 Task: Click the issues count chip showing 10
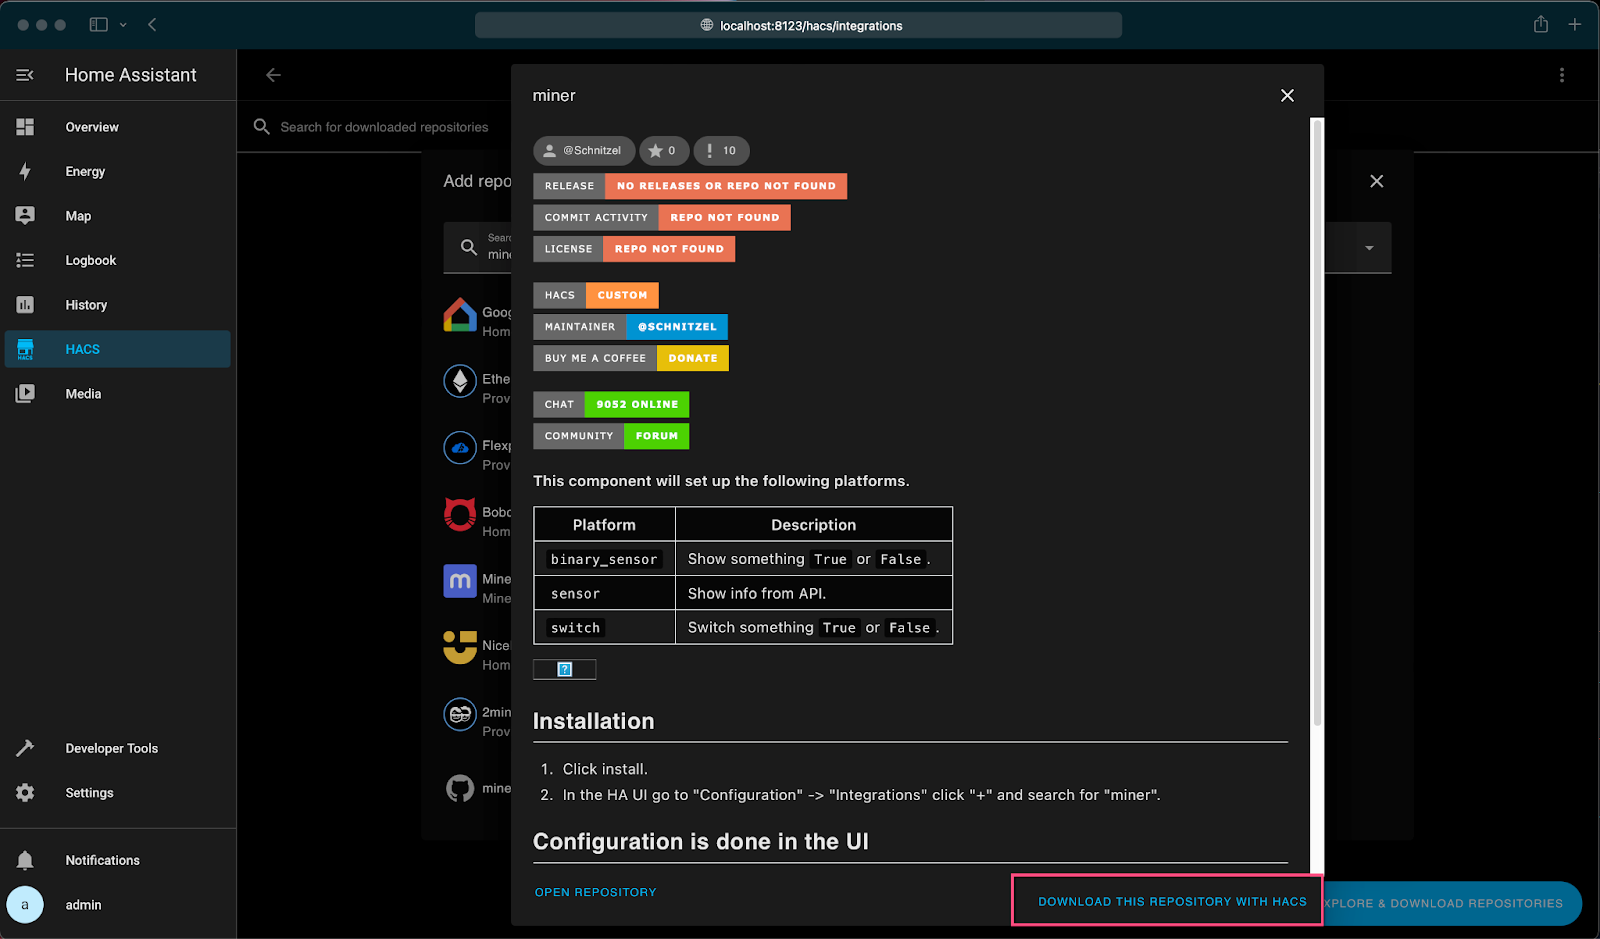[722, 150]
